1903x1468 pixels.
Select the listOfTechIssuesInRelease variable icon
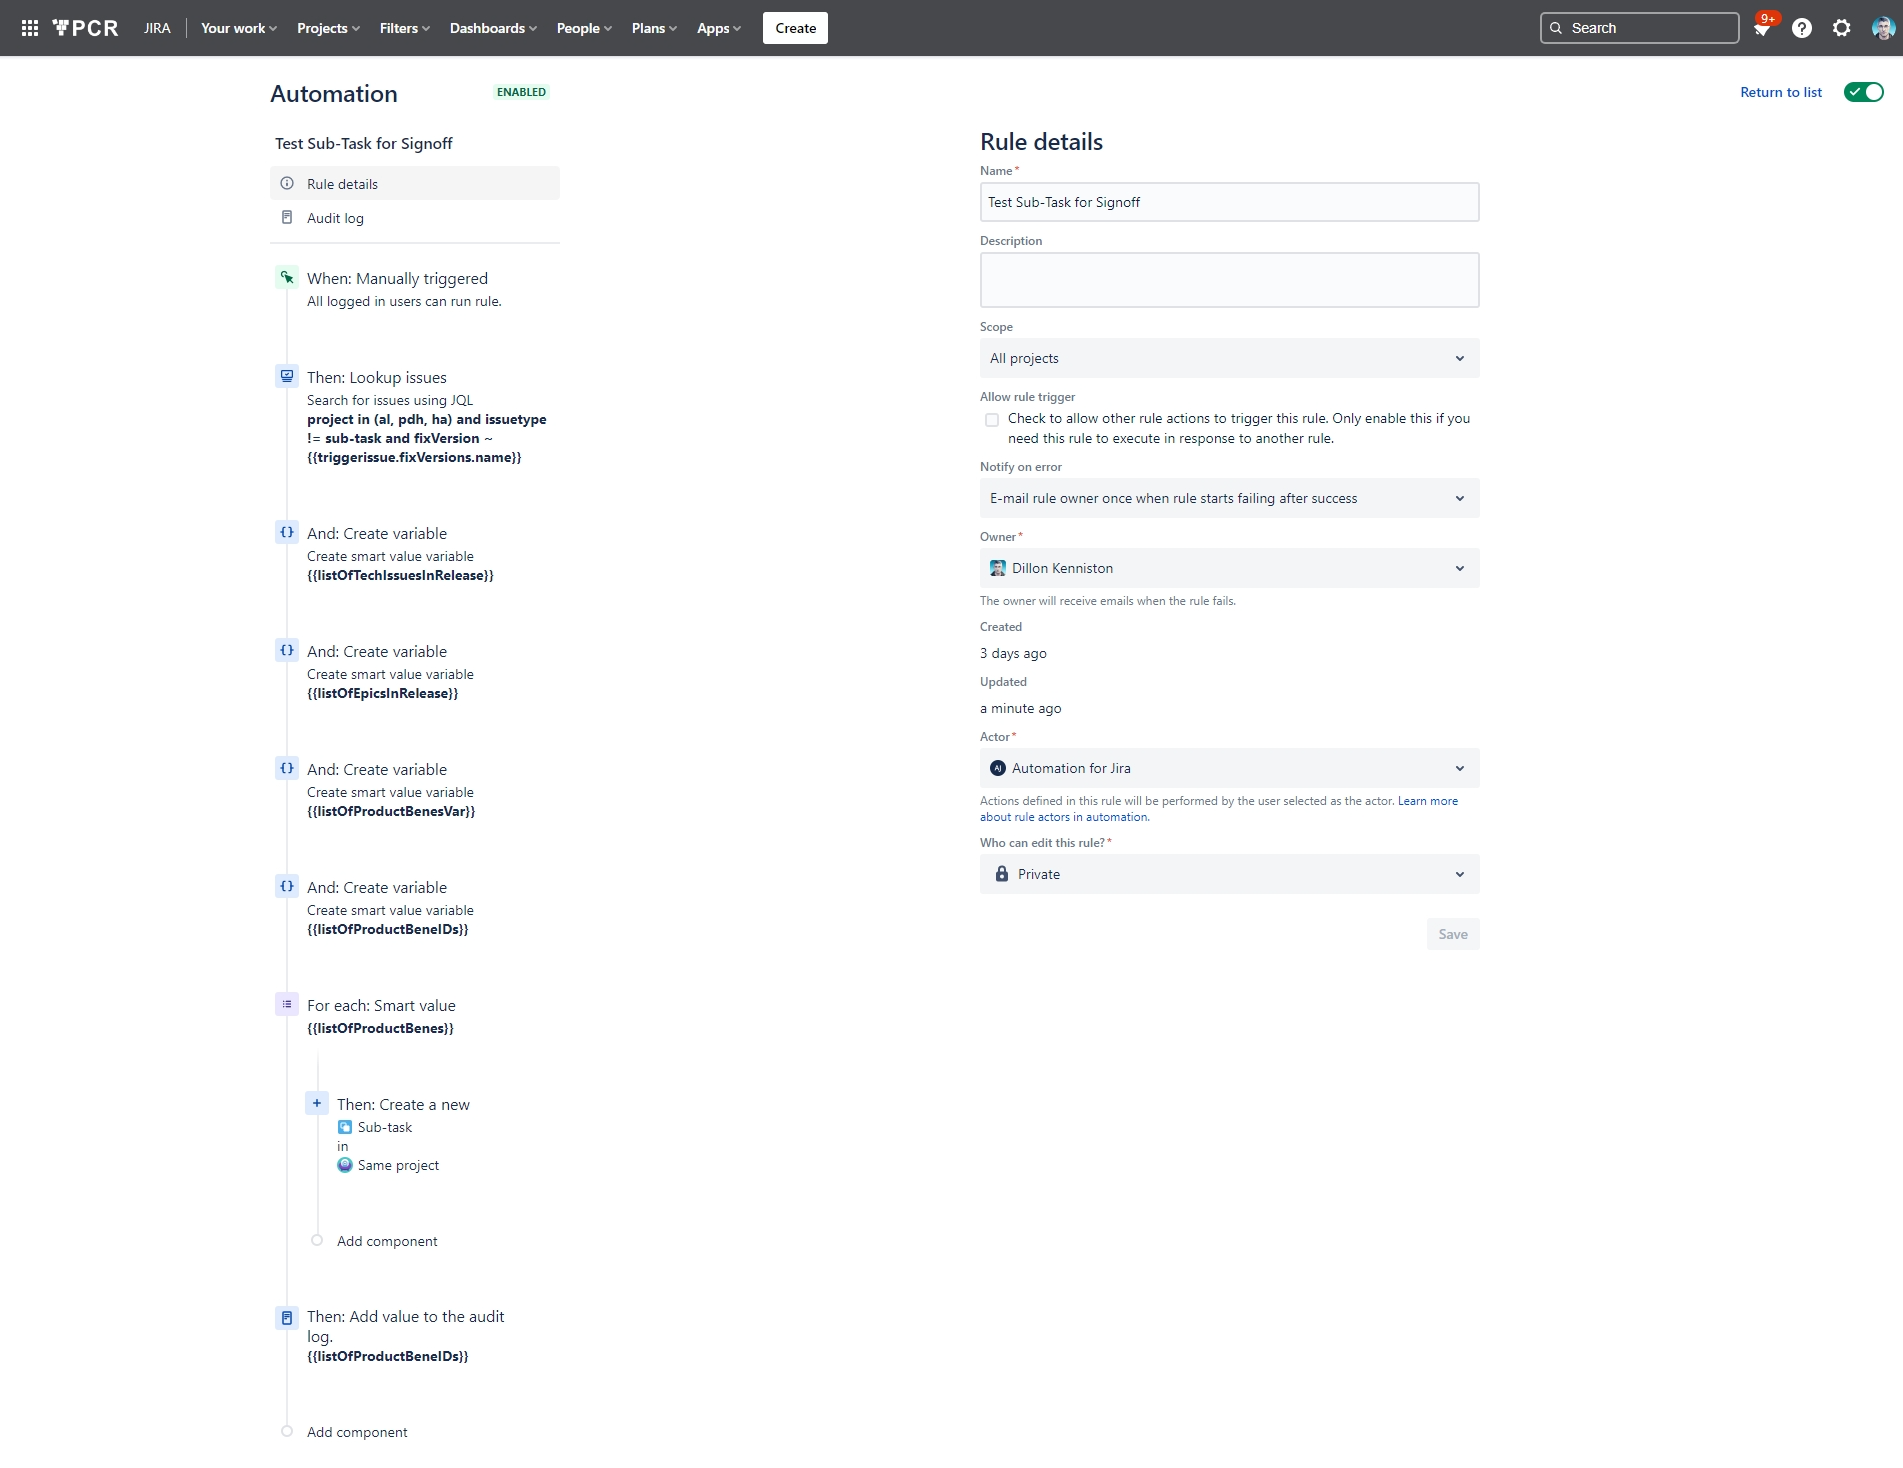[x=288, y=531]
